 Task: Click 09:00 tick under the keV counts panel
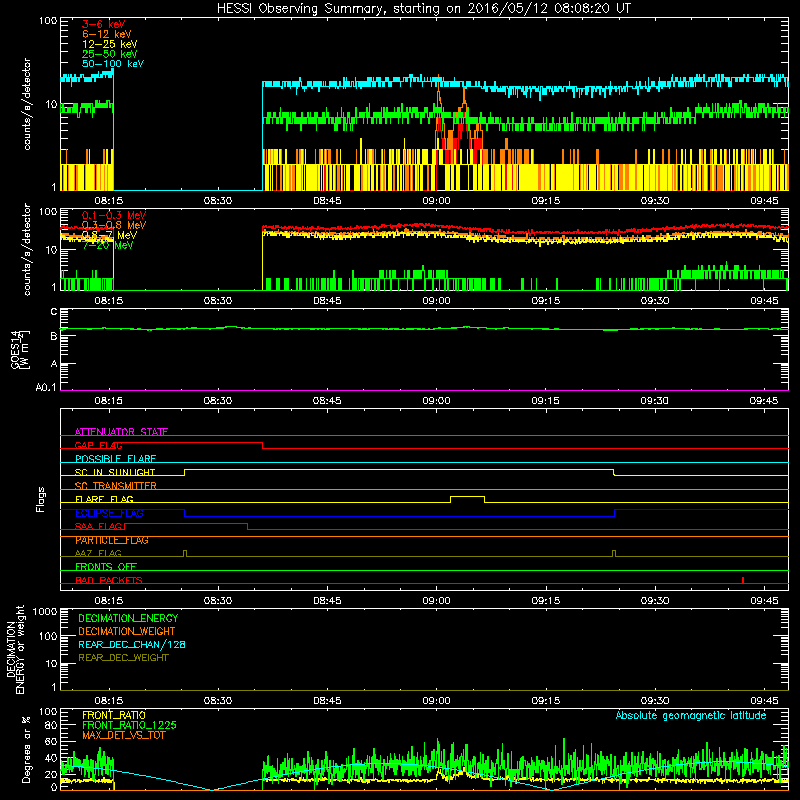tap(436, 201)
